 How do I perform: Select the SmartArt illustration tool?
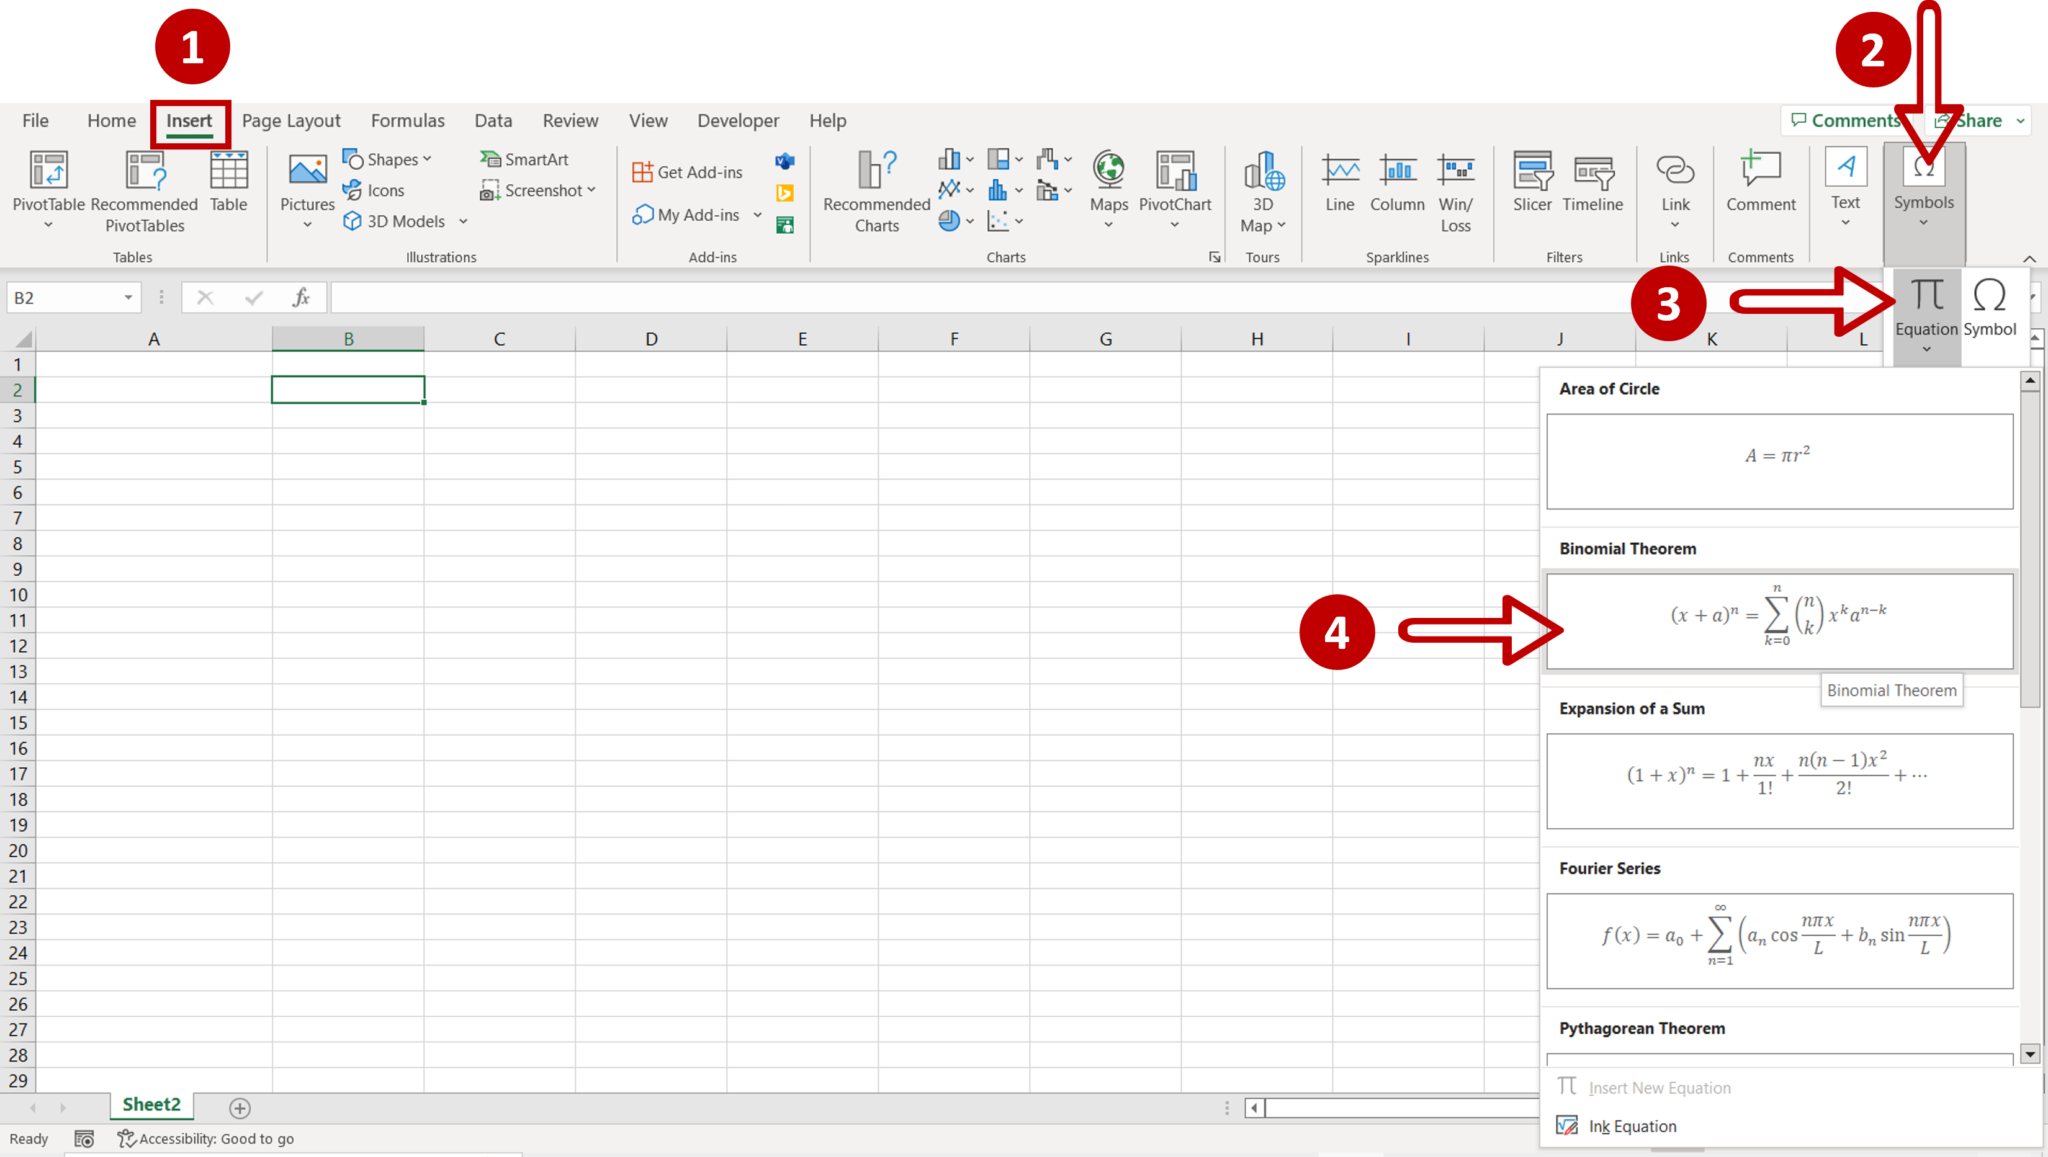(x=532, y=159)
